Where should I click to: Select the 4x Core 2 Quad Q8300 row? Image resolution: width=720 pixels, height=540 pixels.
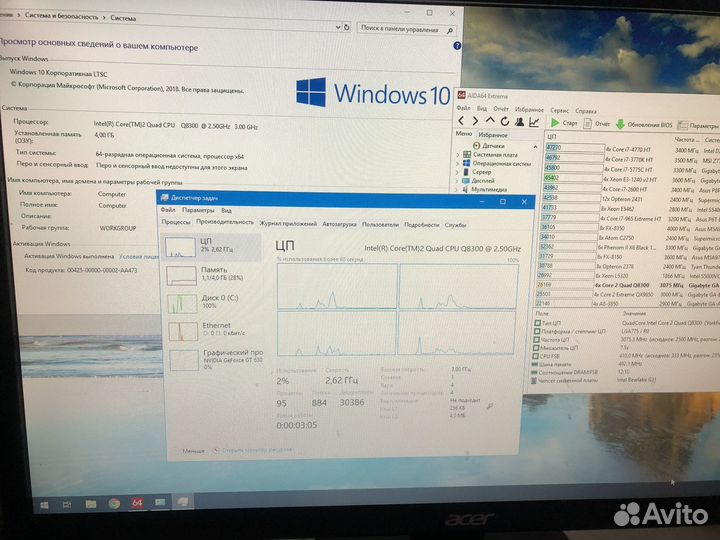point(628,285)
